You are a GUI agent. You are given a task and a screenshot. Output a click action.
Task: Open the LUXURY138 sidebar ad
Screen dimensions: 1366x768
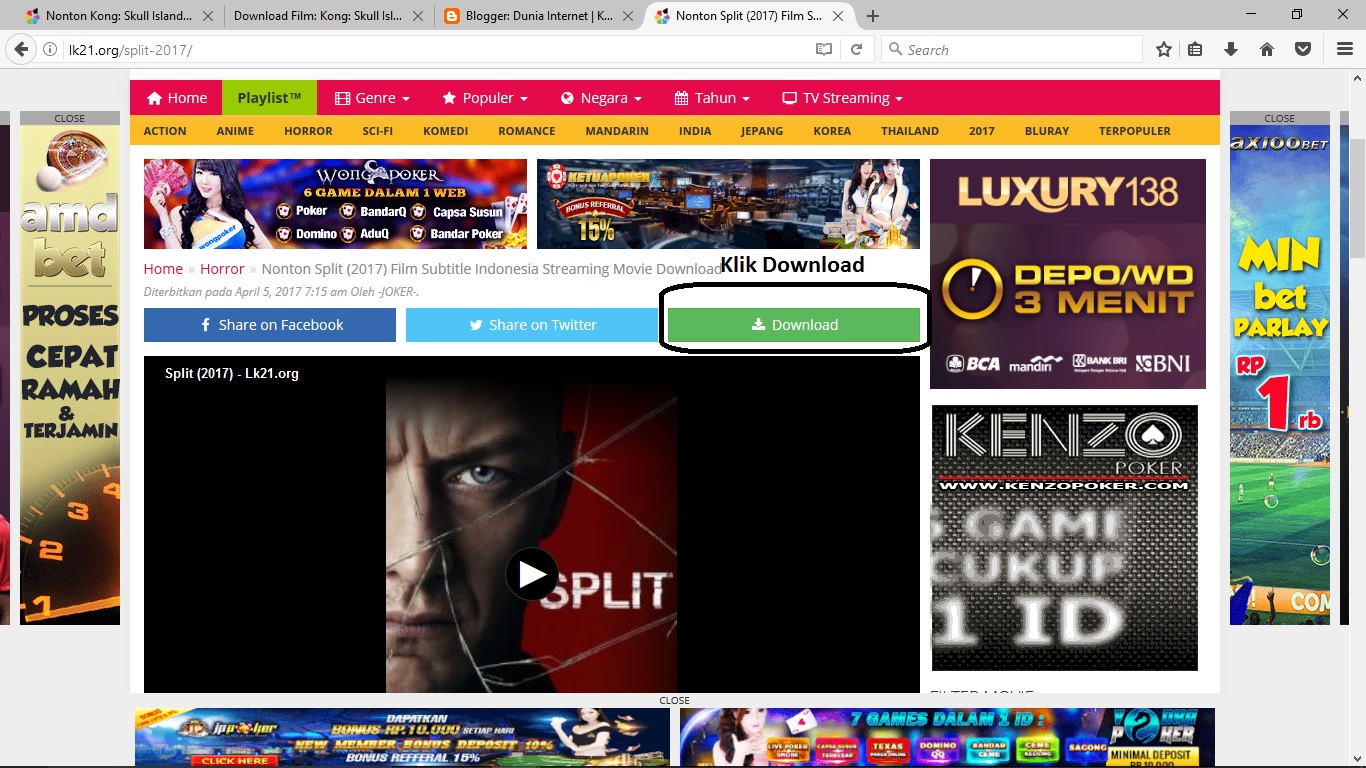pyautogui.click(x=1068, y=274)
